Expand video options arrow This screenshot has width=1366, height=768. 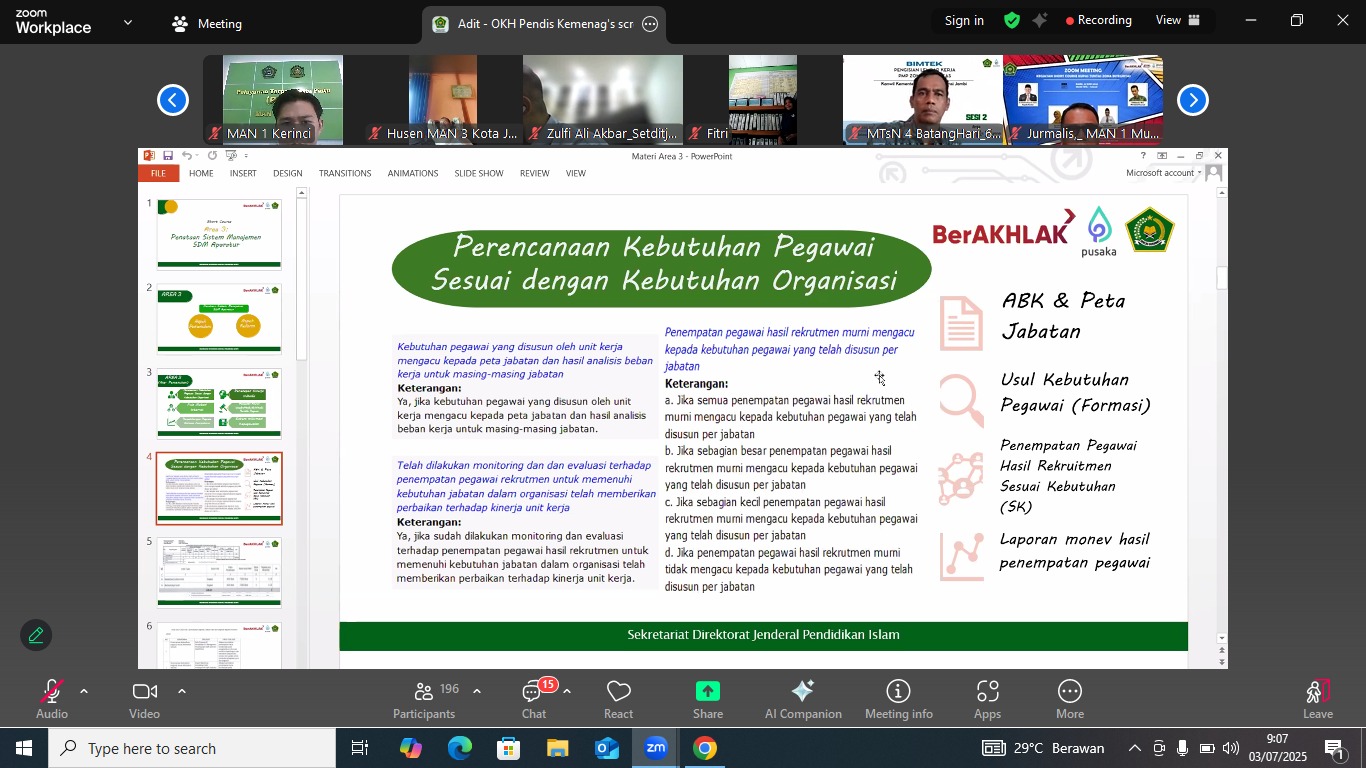point(182,691)
